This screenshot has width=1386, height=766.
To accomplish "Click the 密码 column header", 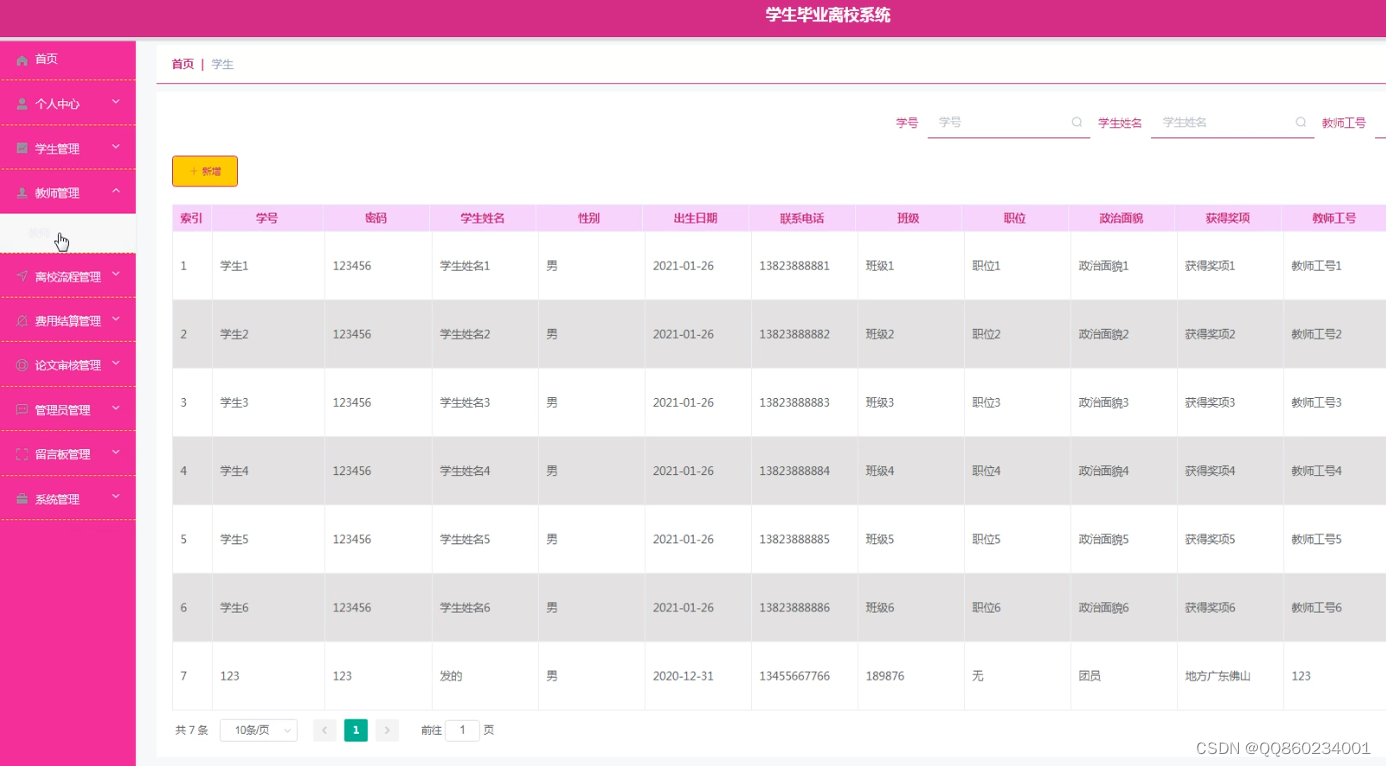I will pos(376,218).
